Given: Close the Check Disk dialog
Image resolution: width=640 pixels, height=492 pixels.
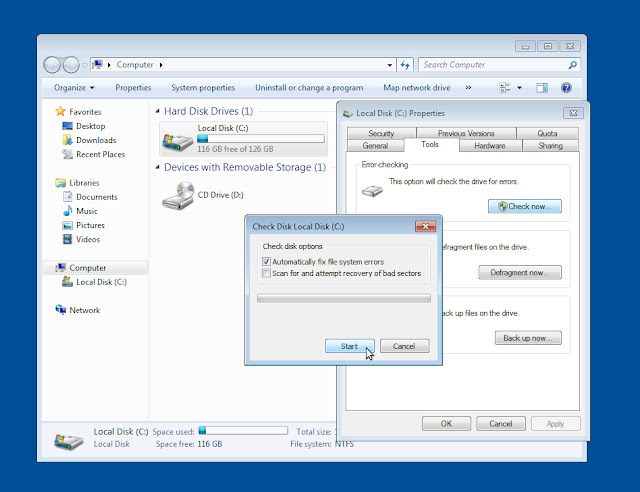Looking at the screenshot, I should pos(425,226).
